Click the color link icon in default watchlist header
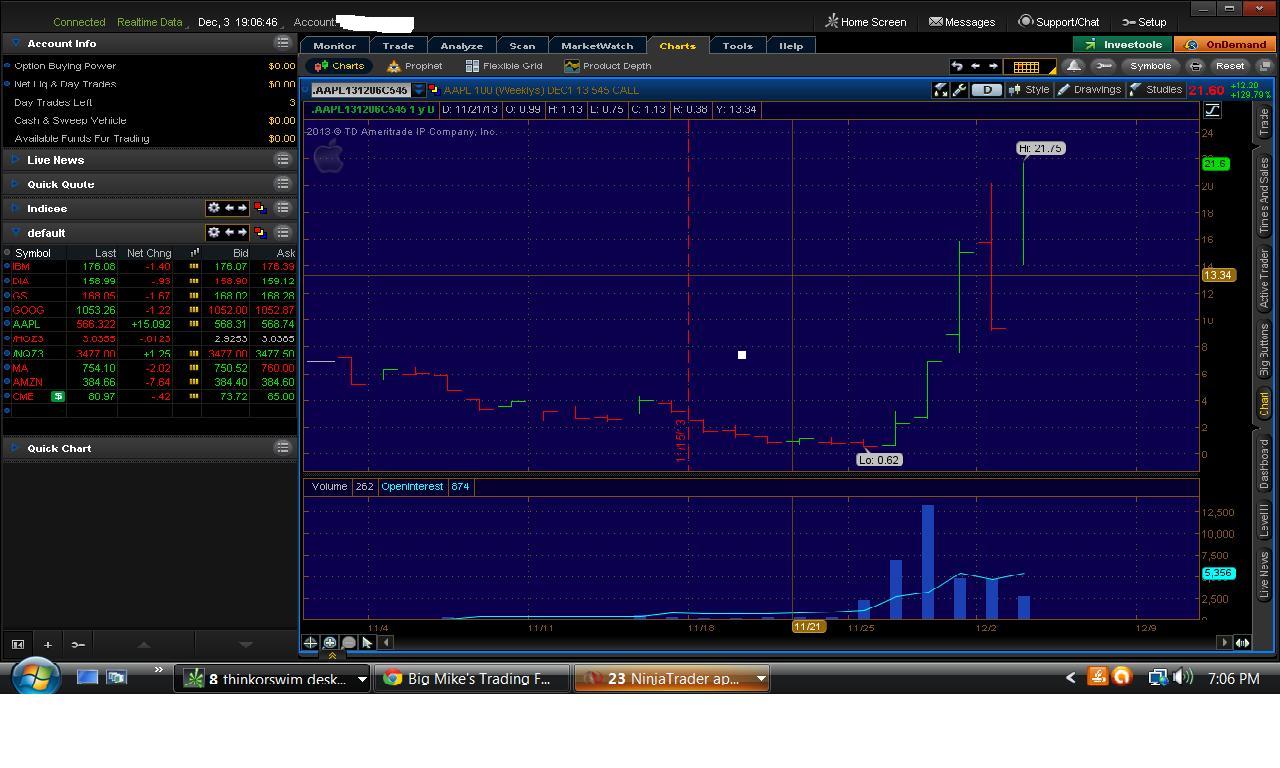Image resolution: width=1280 pixels, height=768 pixels. coord(260,232)
